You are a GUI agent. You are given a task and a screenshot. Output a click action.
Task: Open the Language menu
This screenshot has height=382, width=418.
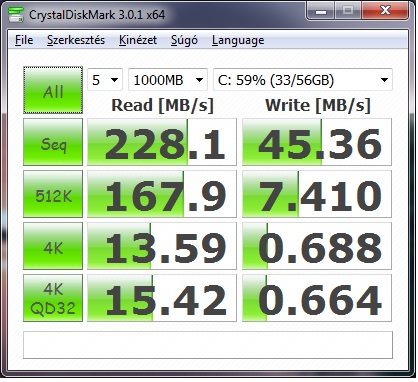238,40
